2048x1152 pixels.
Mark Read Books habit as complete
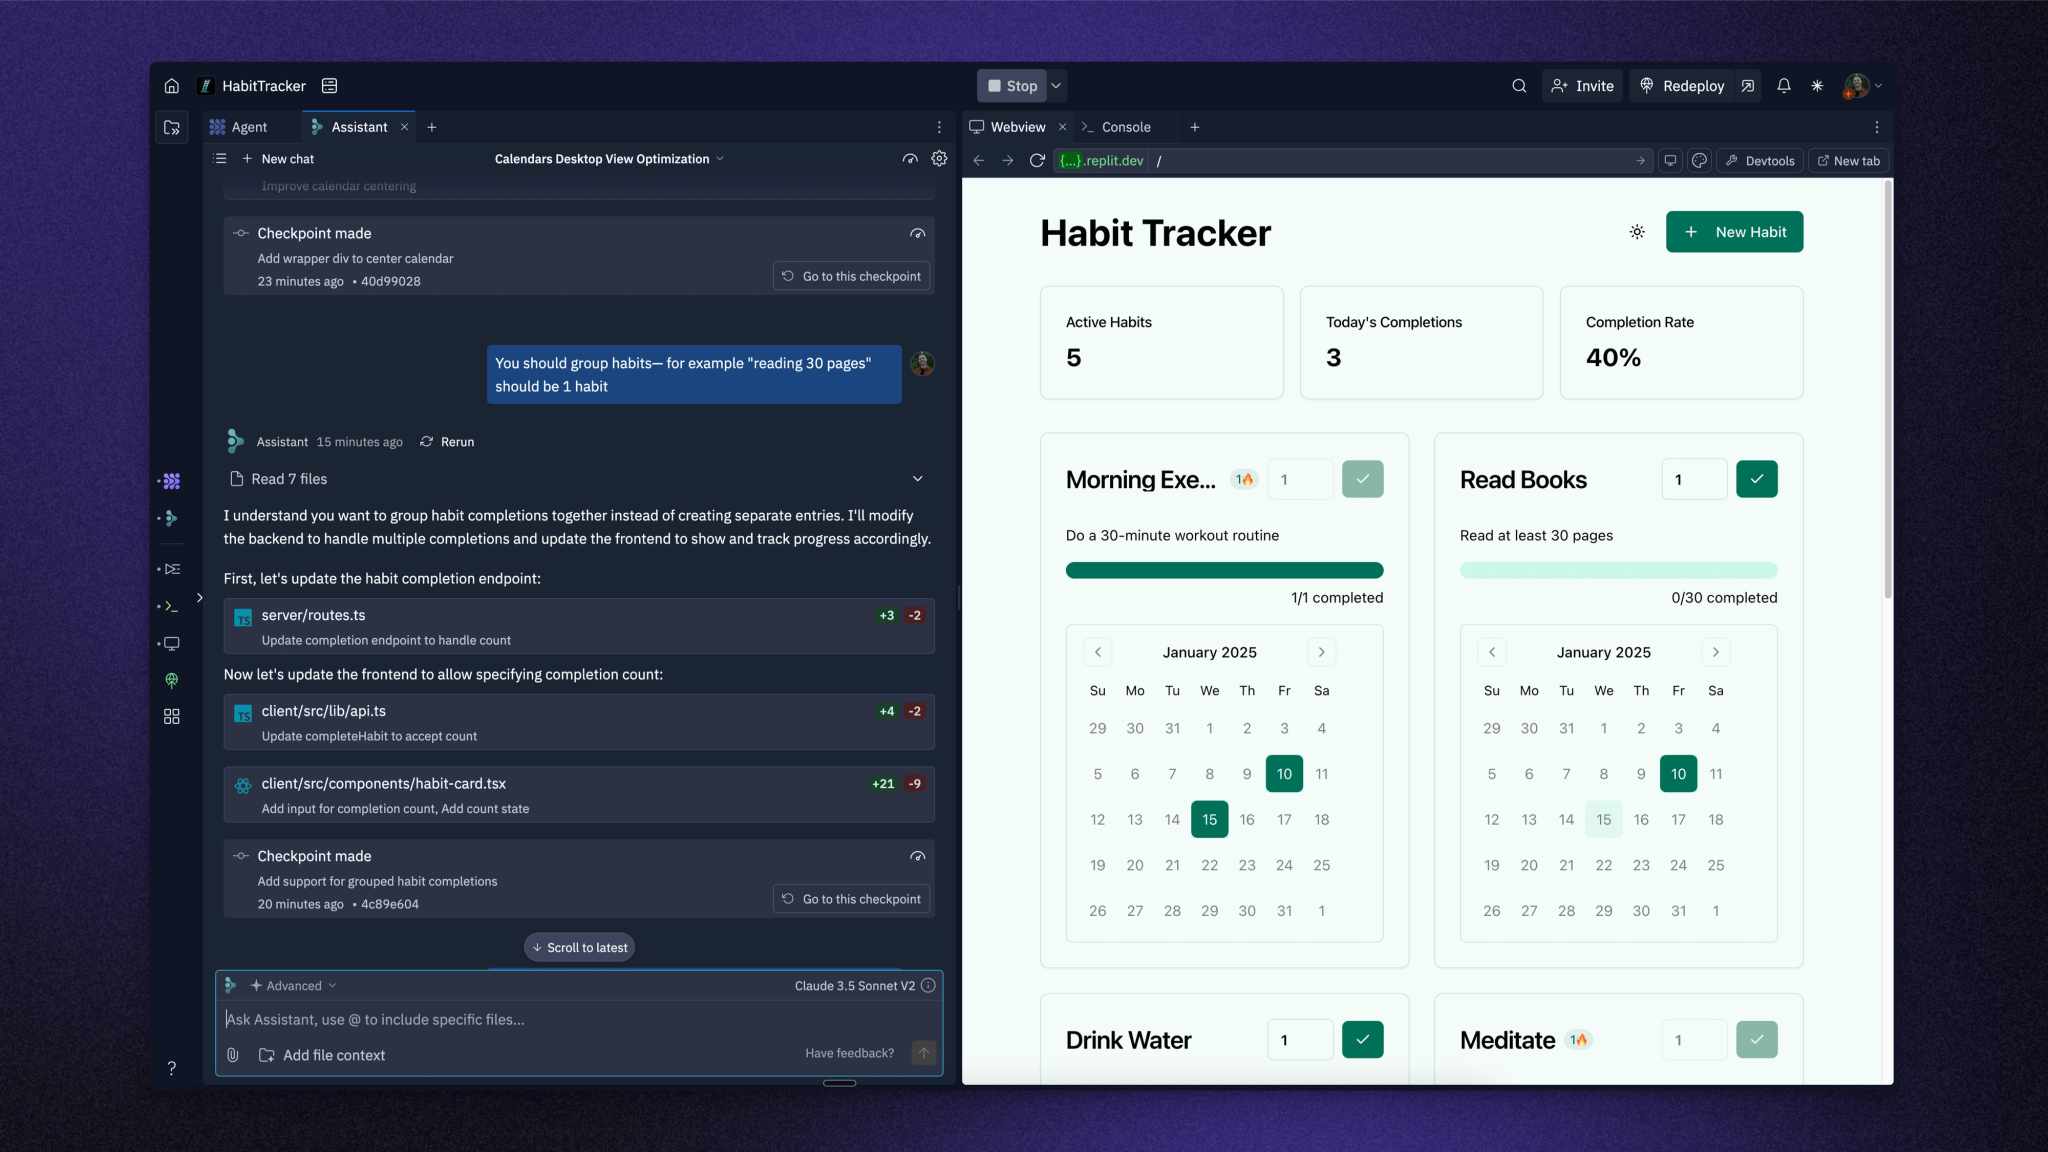[x=1756, y=479]
